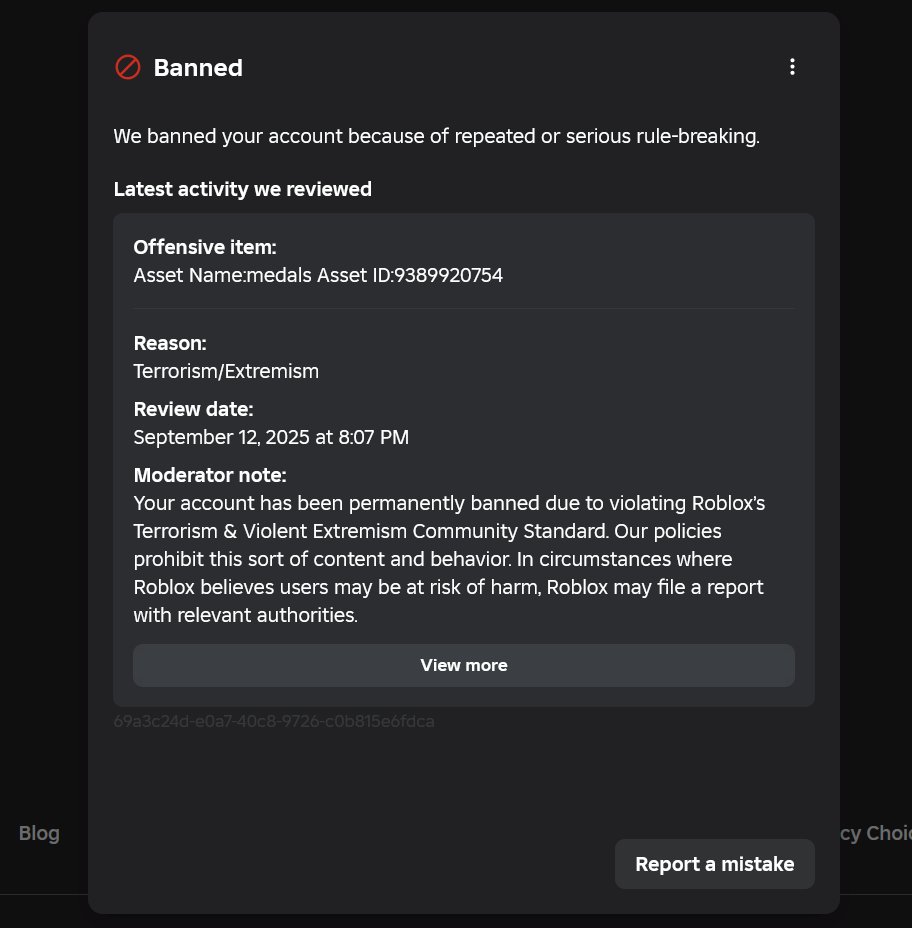Click the Moderator note paragraph text
This screenshot has width=912, height=928.
(450, 558)
